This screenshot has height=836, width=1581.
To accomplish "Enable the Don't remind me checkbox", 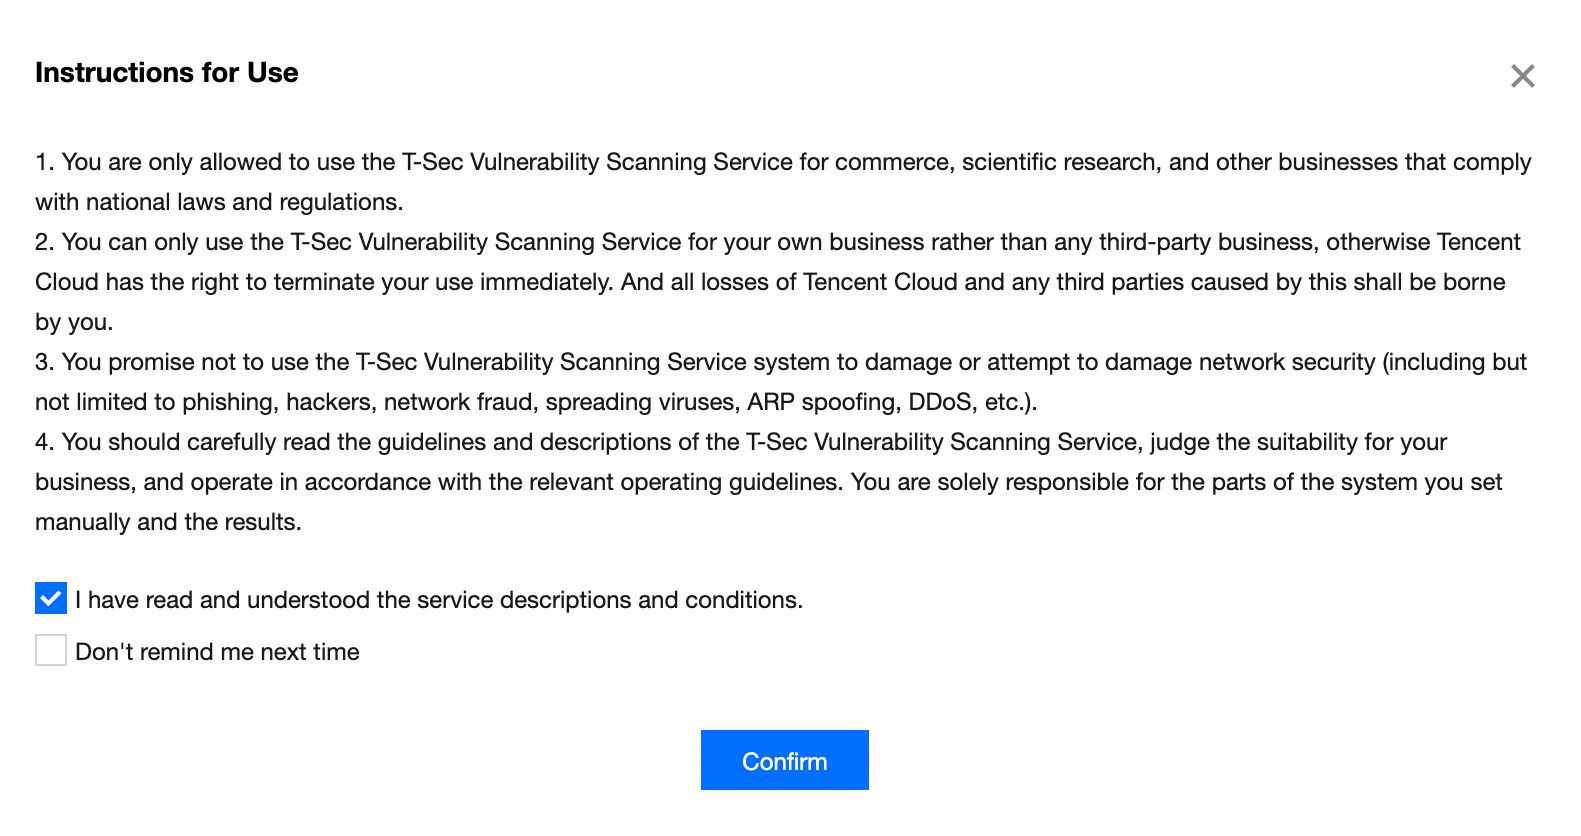I will click(x=51, y=651).
